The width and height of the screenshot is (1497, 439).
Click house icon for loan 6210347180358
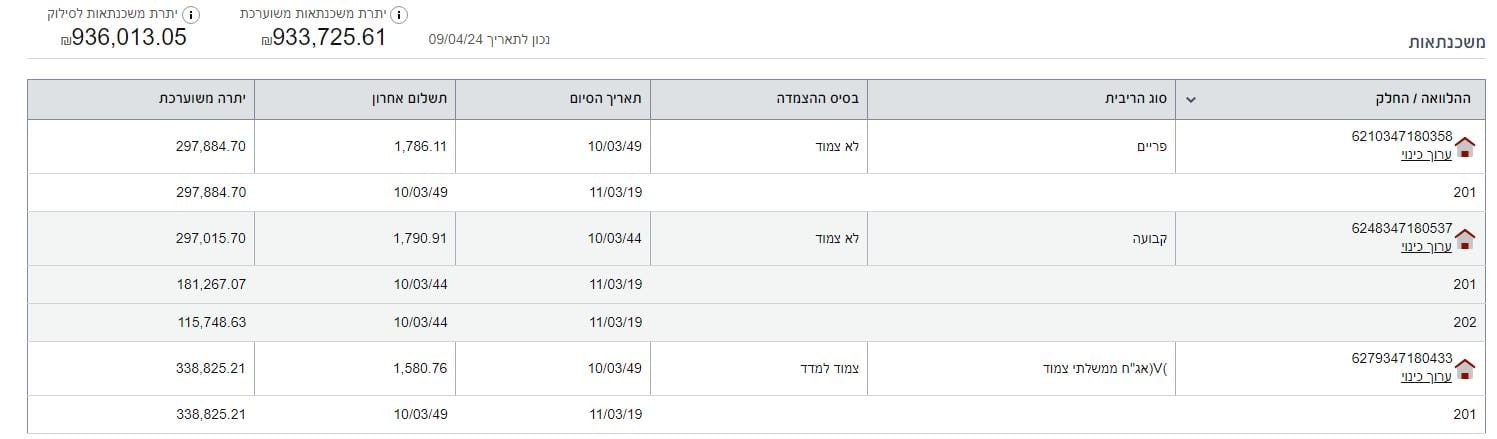tap(1465, 147)
